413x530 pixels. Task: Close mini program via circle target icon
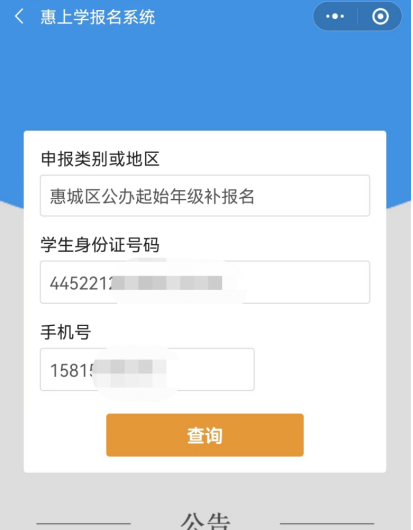click(x=380, y=16)
